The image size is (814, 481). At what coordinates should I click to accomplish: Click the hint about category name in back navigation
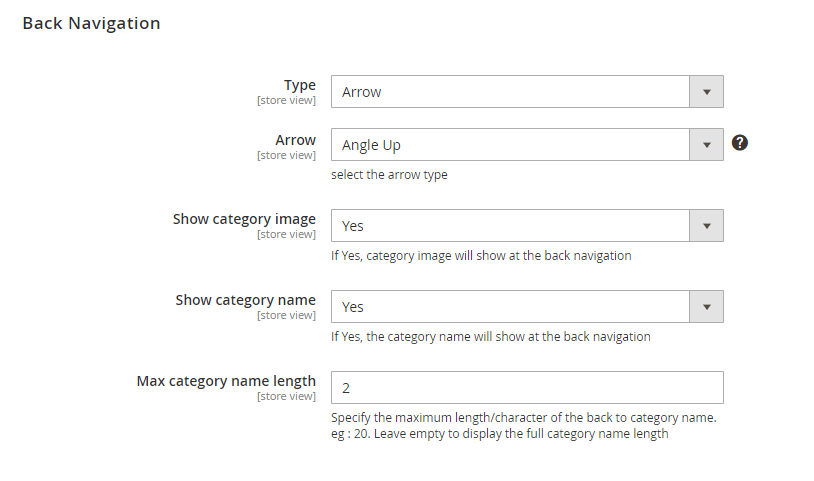(x=491, y=337)
